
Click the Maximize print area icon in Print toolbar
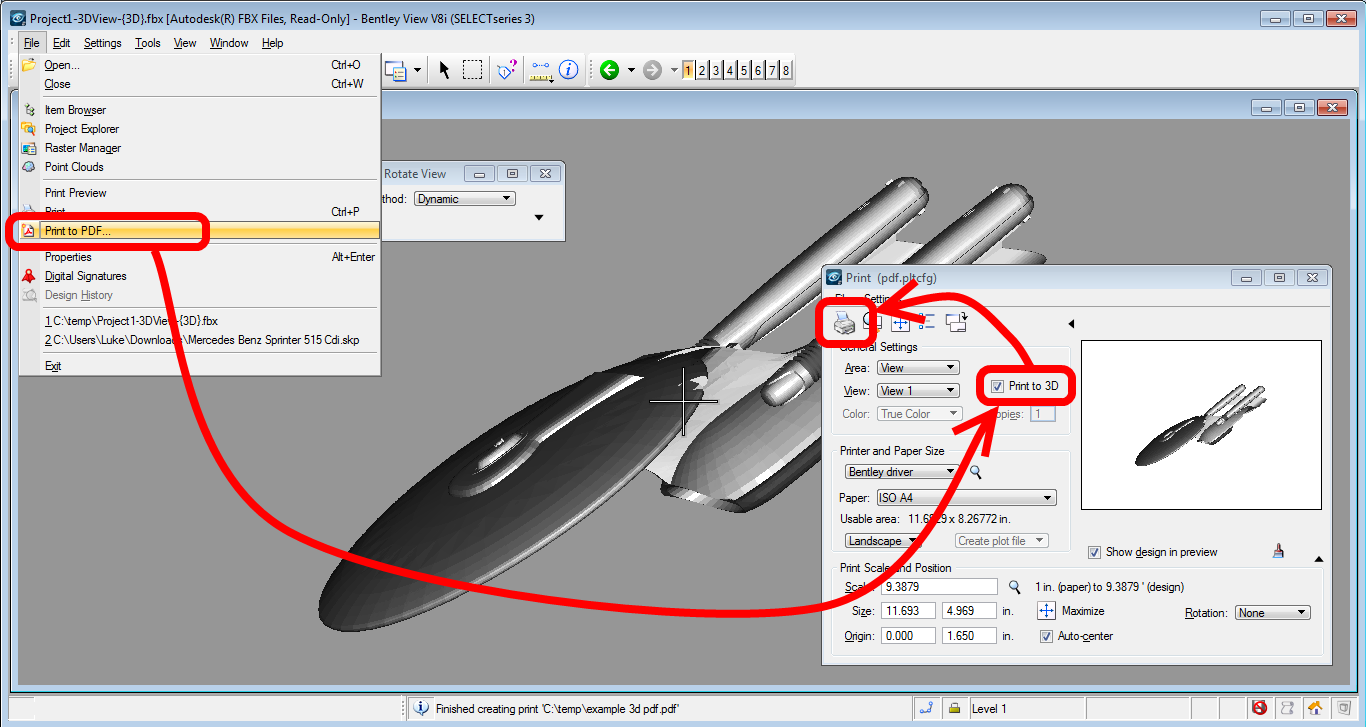tap(900, 322)
